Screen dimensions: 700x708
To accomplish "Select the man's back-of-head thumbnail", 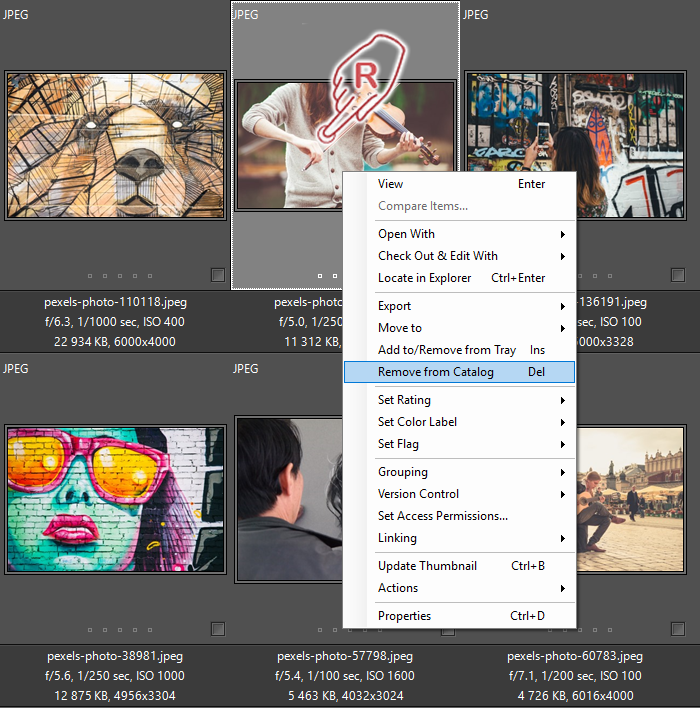I will 289,499.
